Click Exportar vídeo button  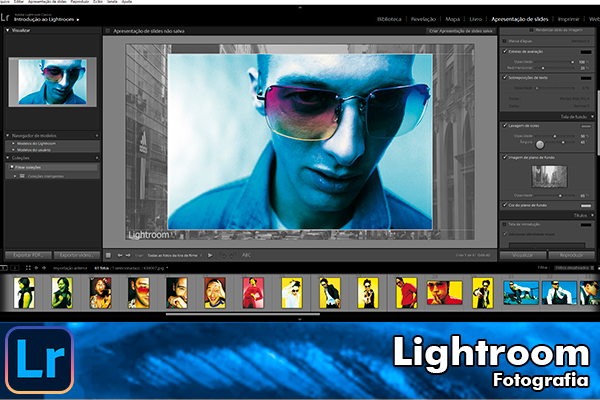click(77, 255)
